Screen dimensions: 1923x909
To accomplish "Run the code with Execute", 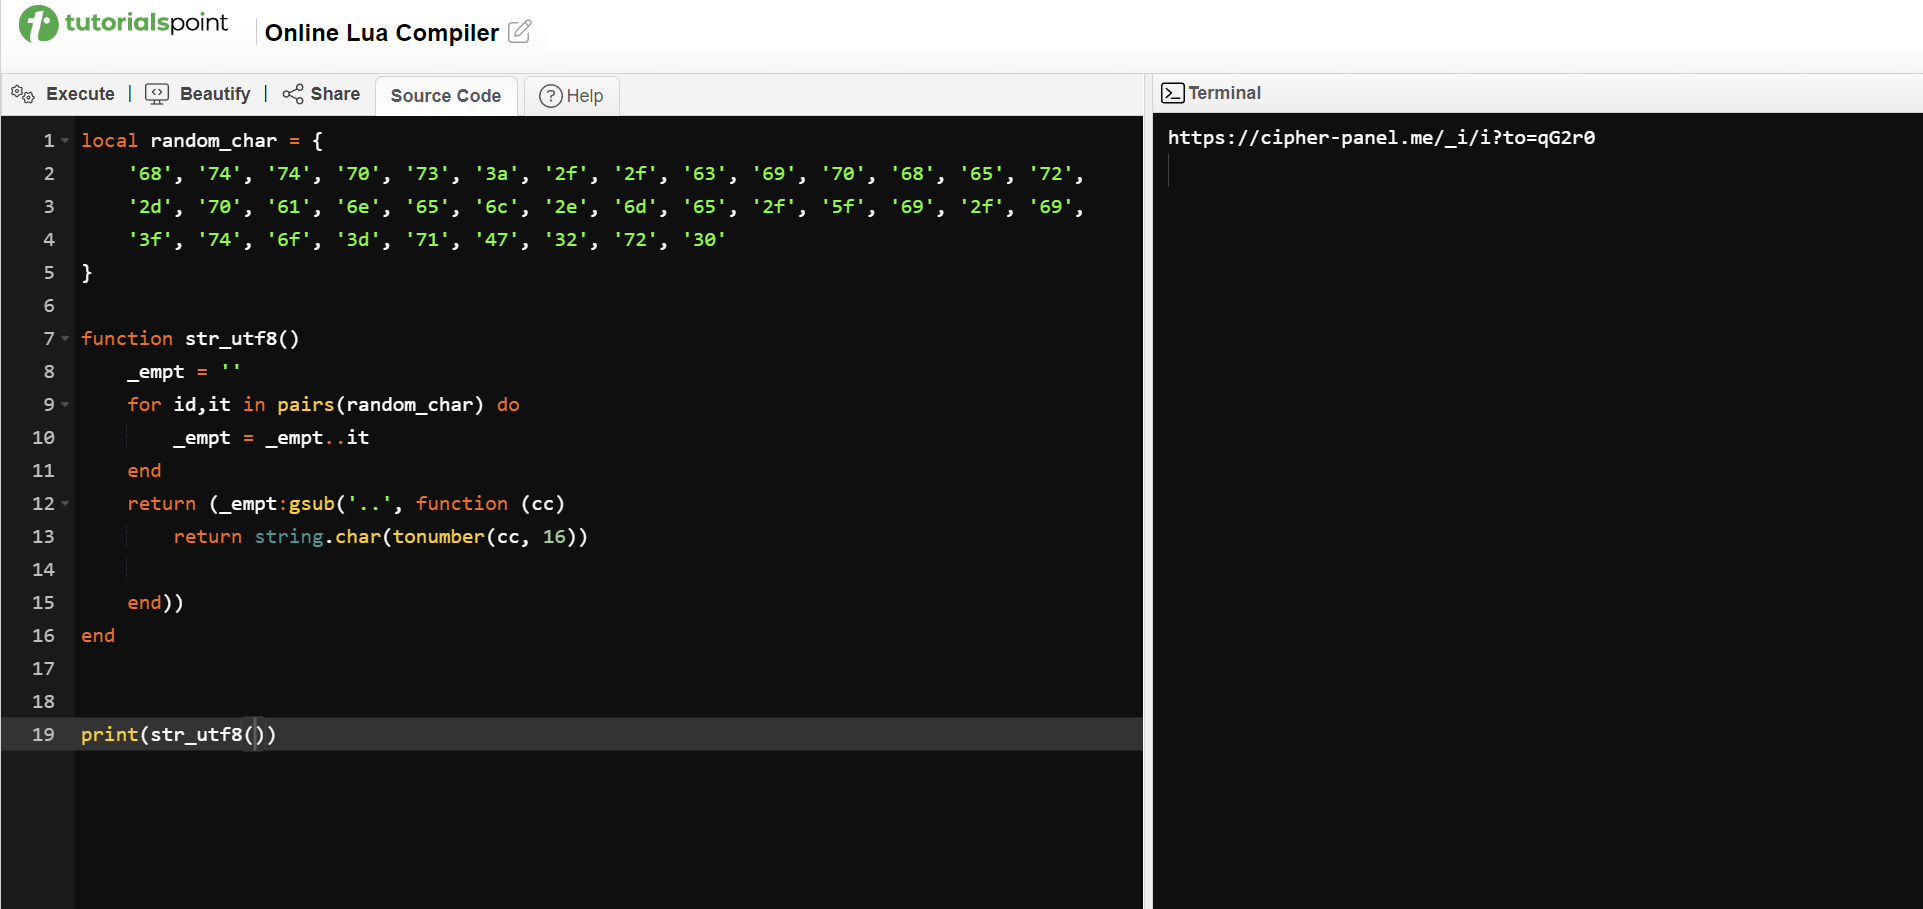I will pyautogui.click(x=80, y=94).
